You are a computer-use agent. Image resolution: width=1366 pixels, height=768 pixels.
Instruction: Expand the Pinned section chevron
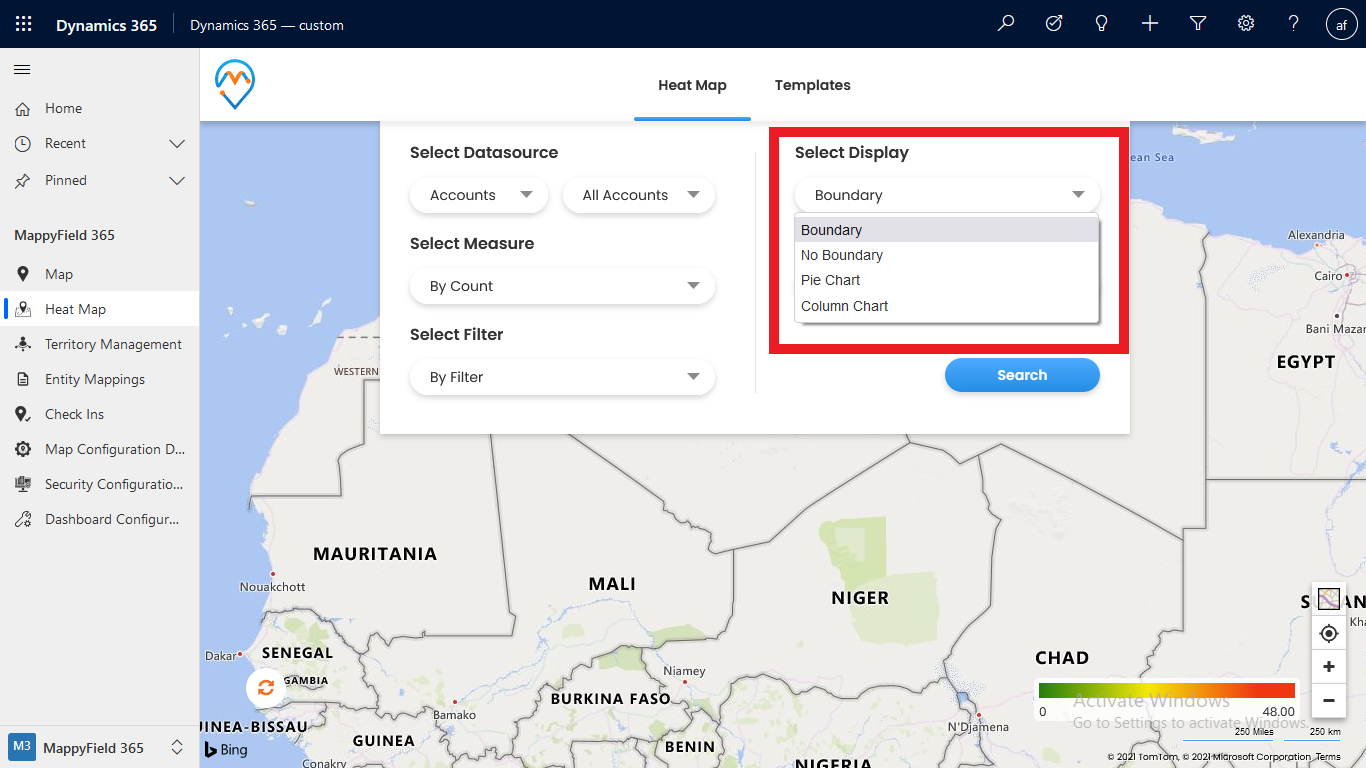[x=177, y=181]
